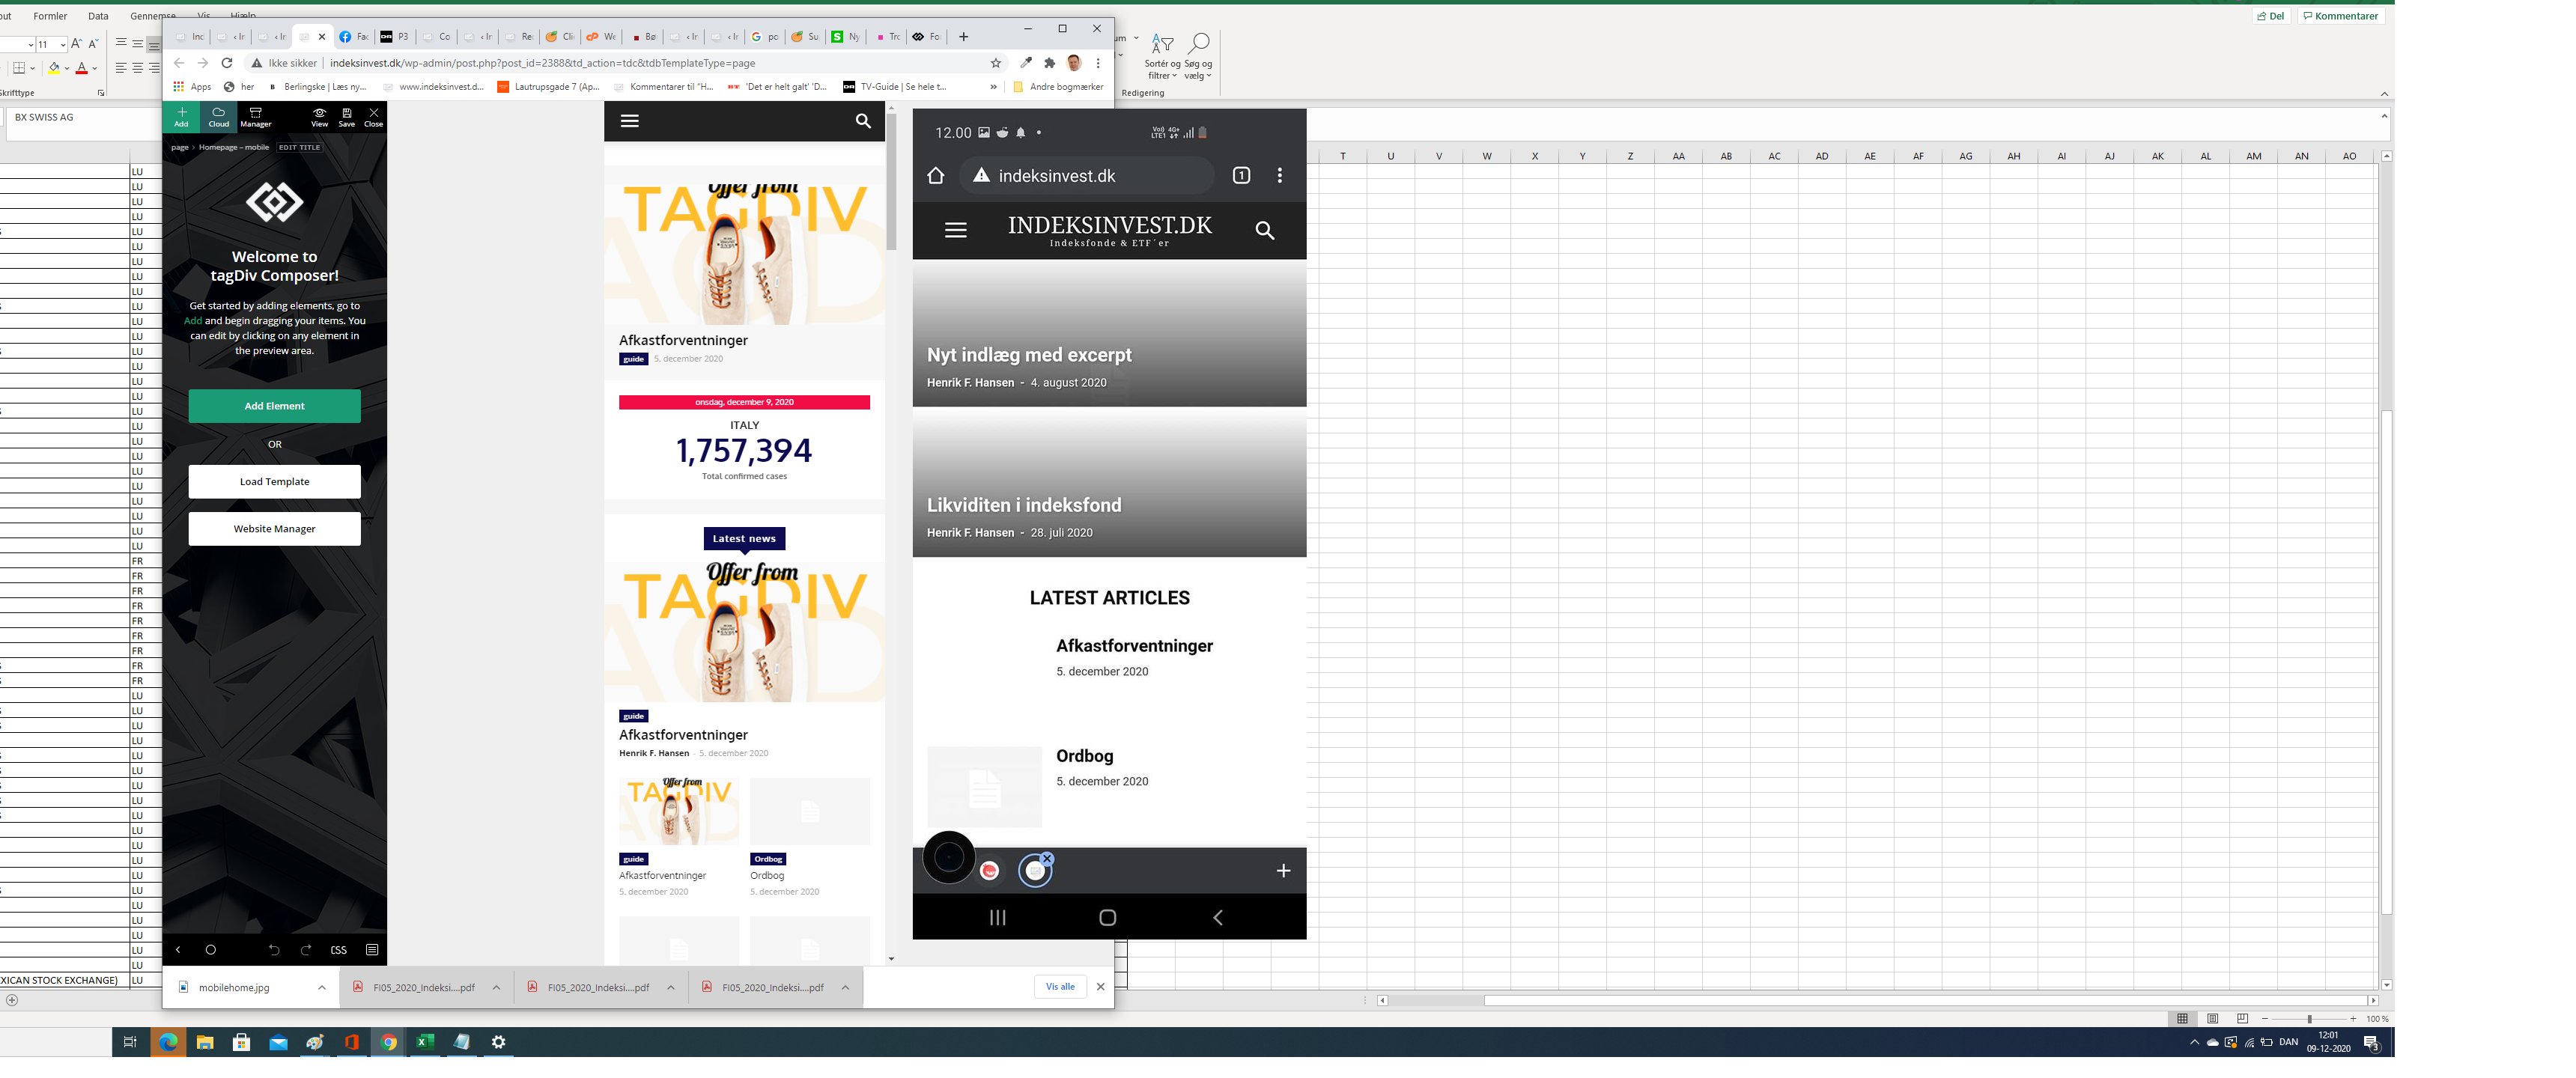
Task: Save the page in tagDiv Composer
Action: (x=346, y=117)
